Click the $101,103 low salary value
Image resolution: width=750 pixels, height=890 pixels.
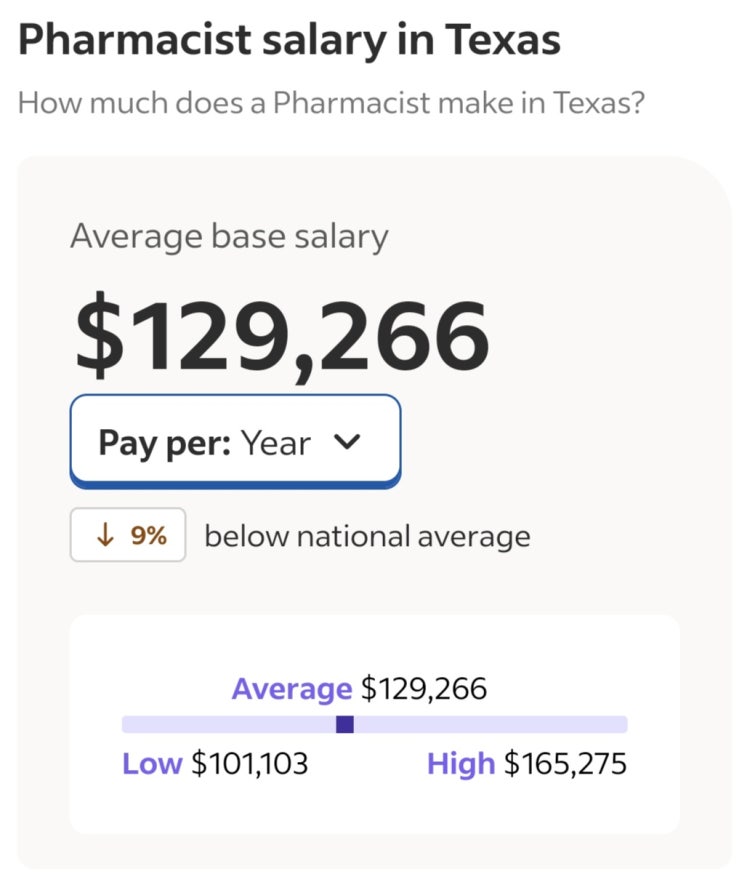point(250,764)
